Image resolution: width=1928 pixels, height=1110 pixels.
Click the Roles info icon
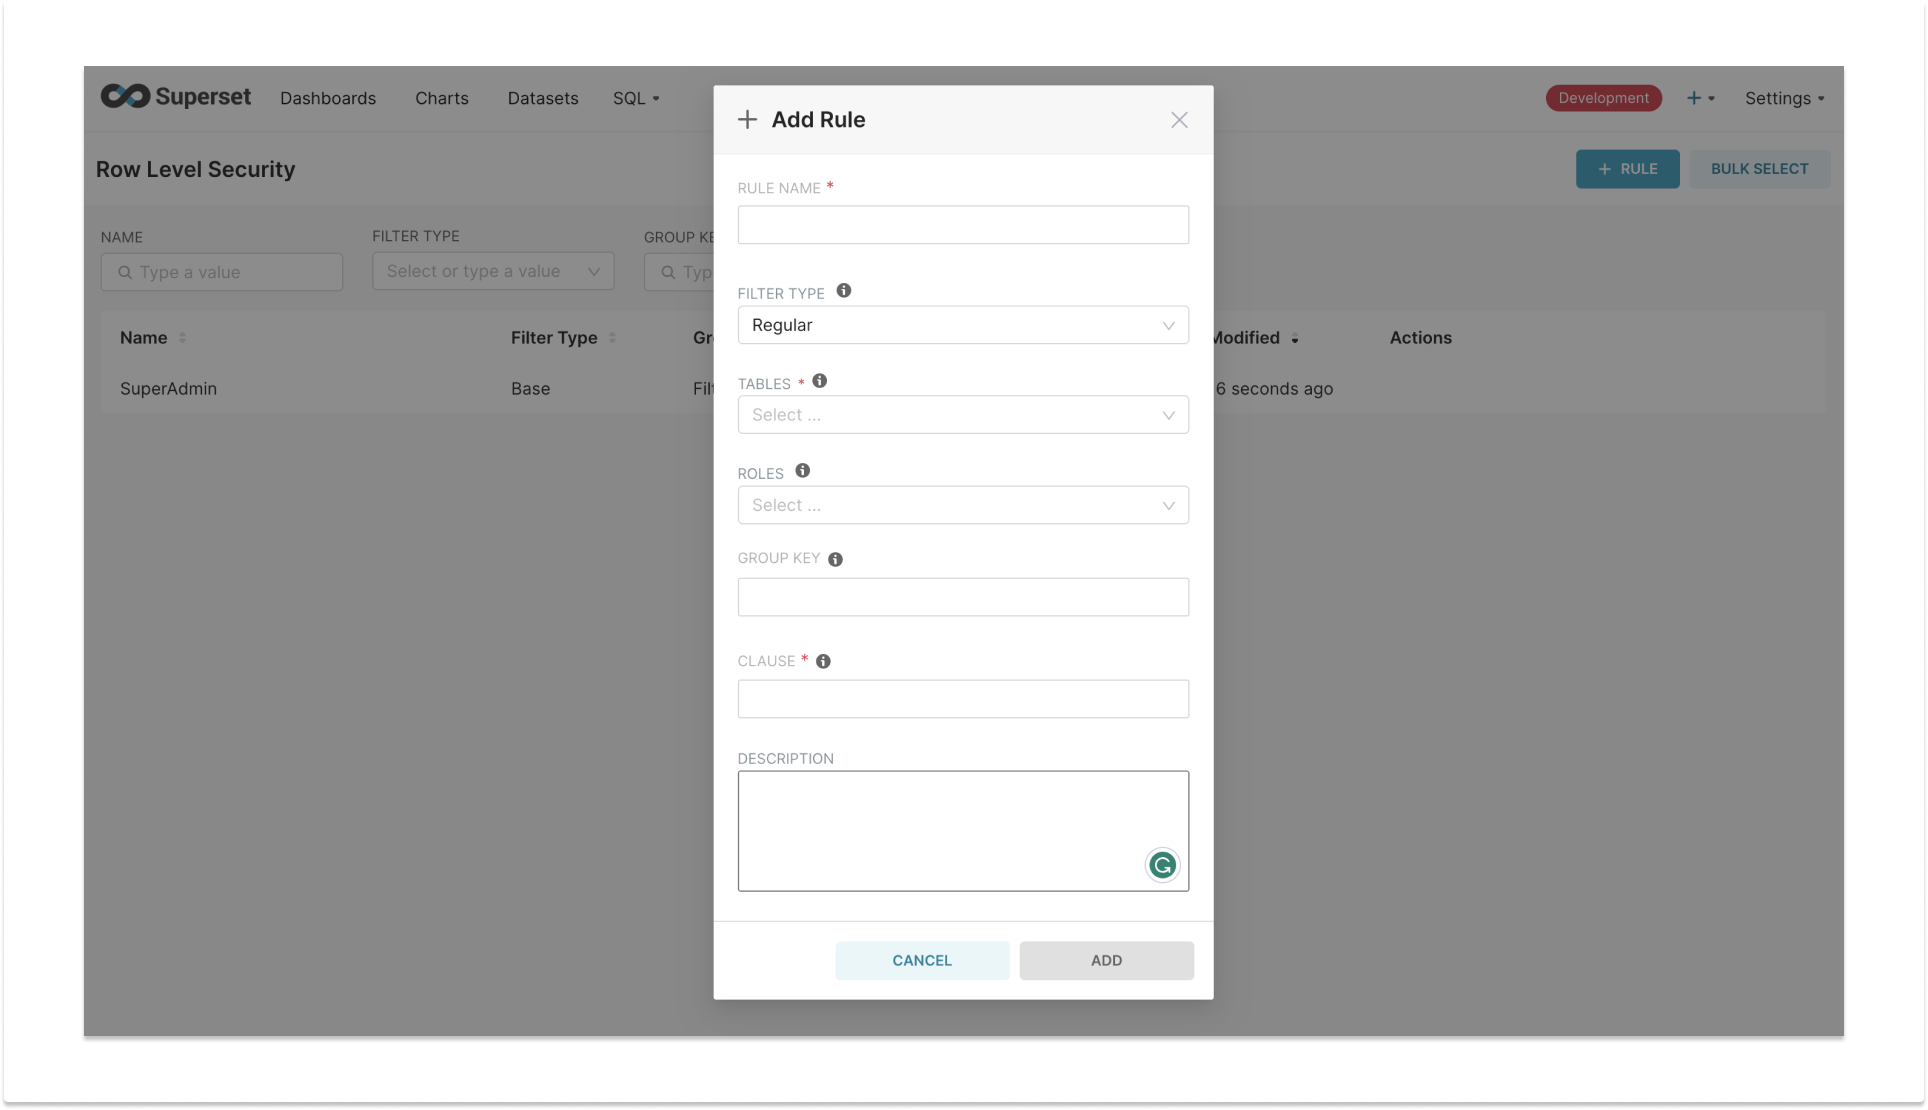802,471
